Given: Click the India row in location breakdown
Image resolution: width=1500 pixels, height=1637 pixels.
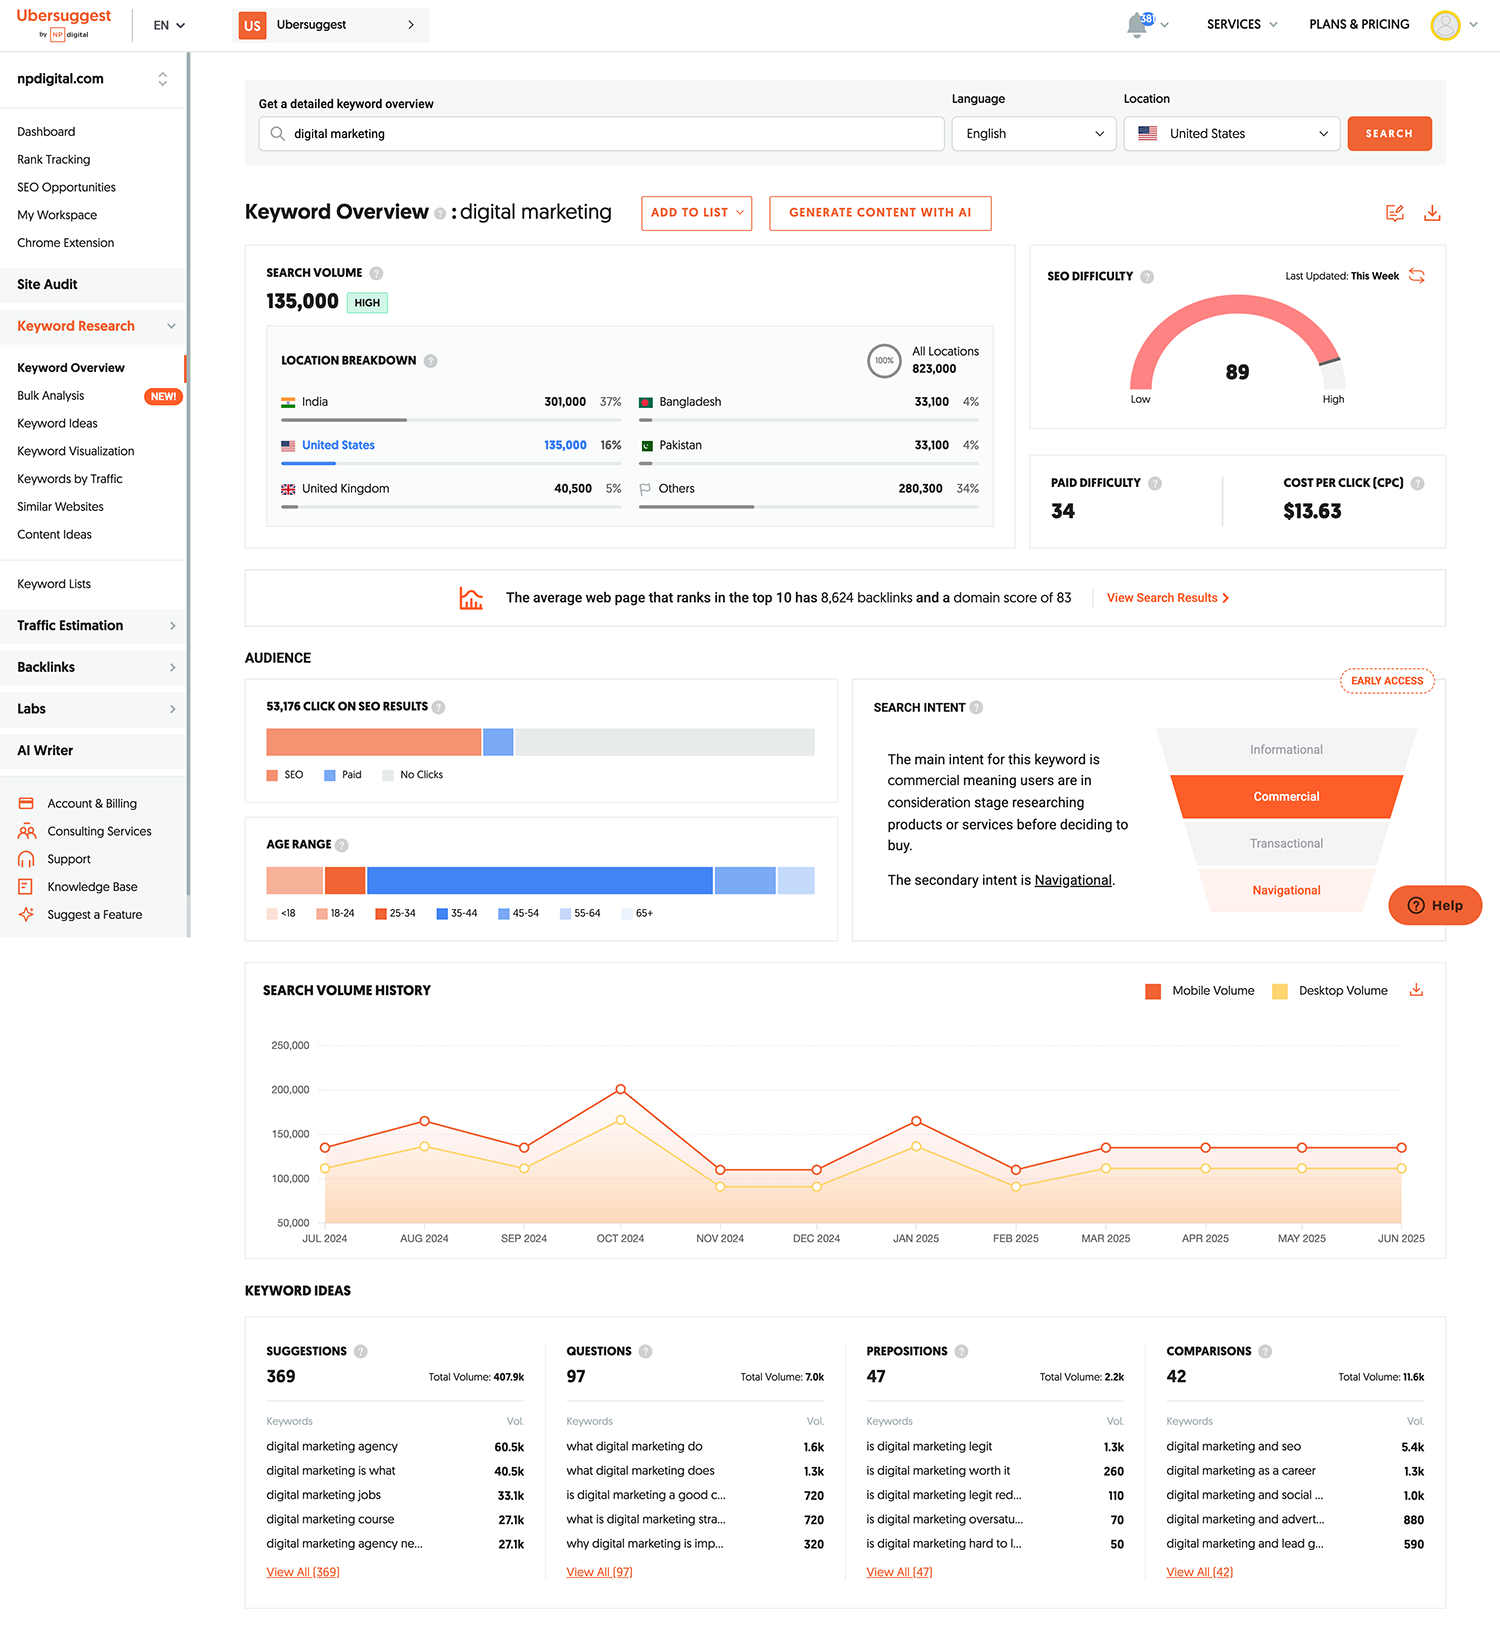Looking at the screenshot, I should tap(451, 408).
